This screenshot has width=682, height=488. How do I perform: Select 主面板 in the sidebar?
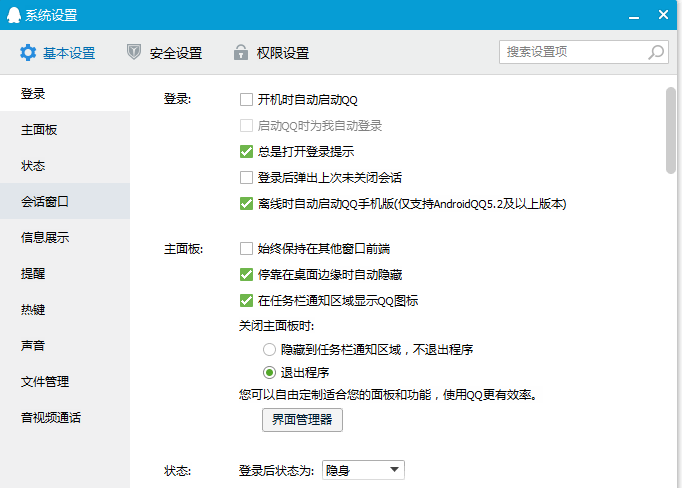click(x=65, y=129)
